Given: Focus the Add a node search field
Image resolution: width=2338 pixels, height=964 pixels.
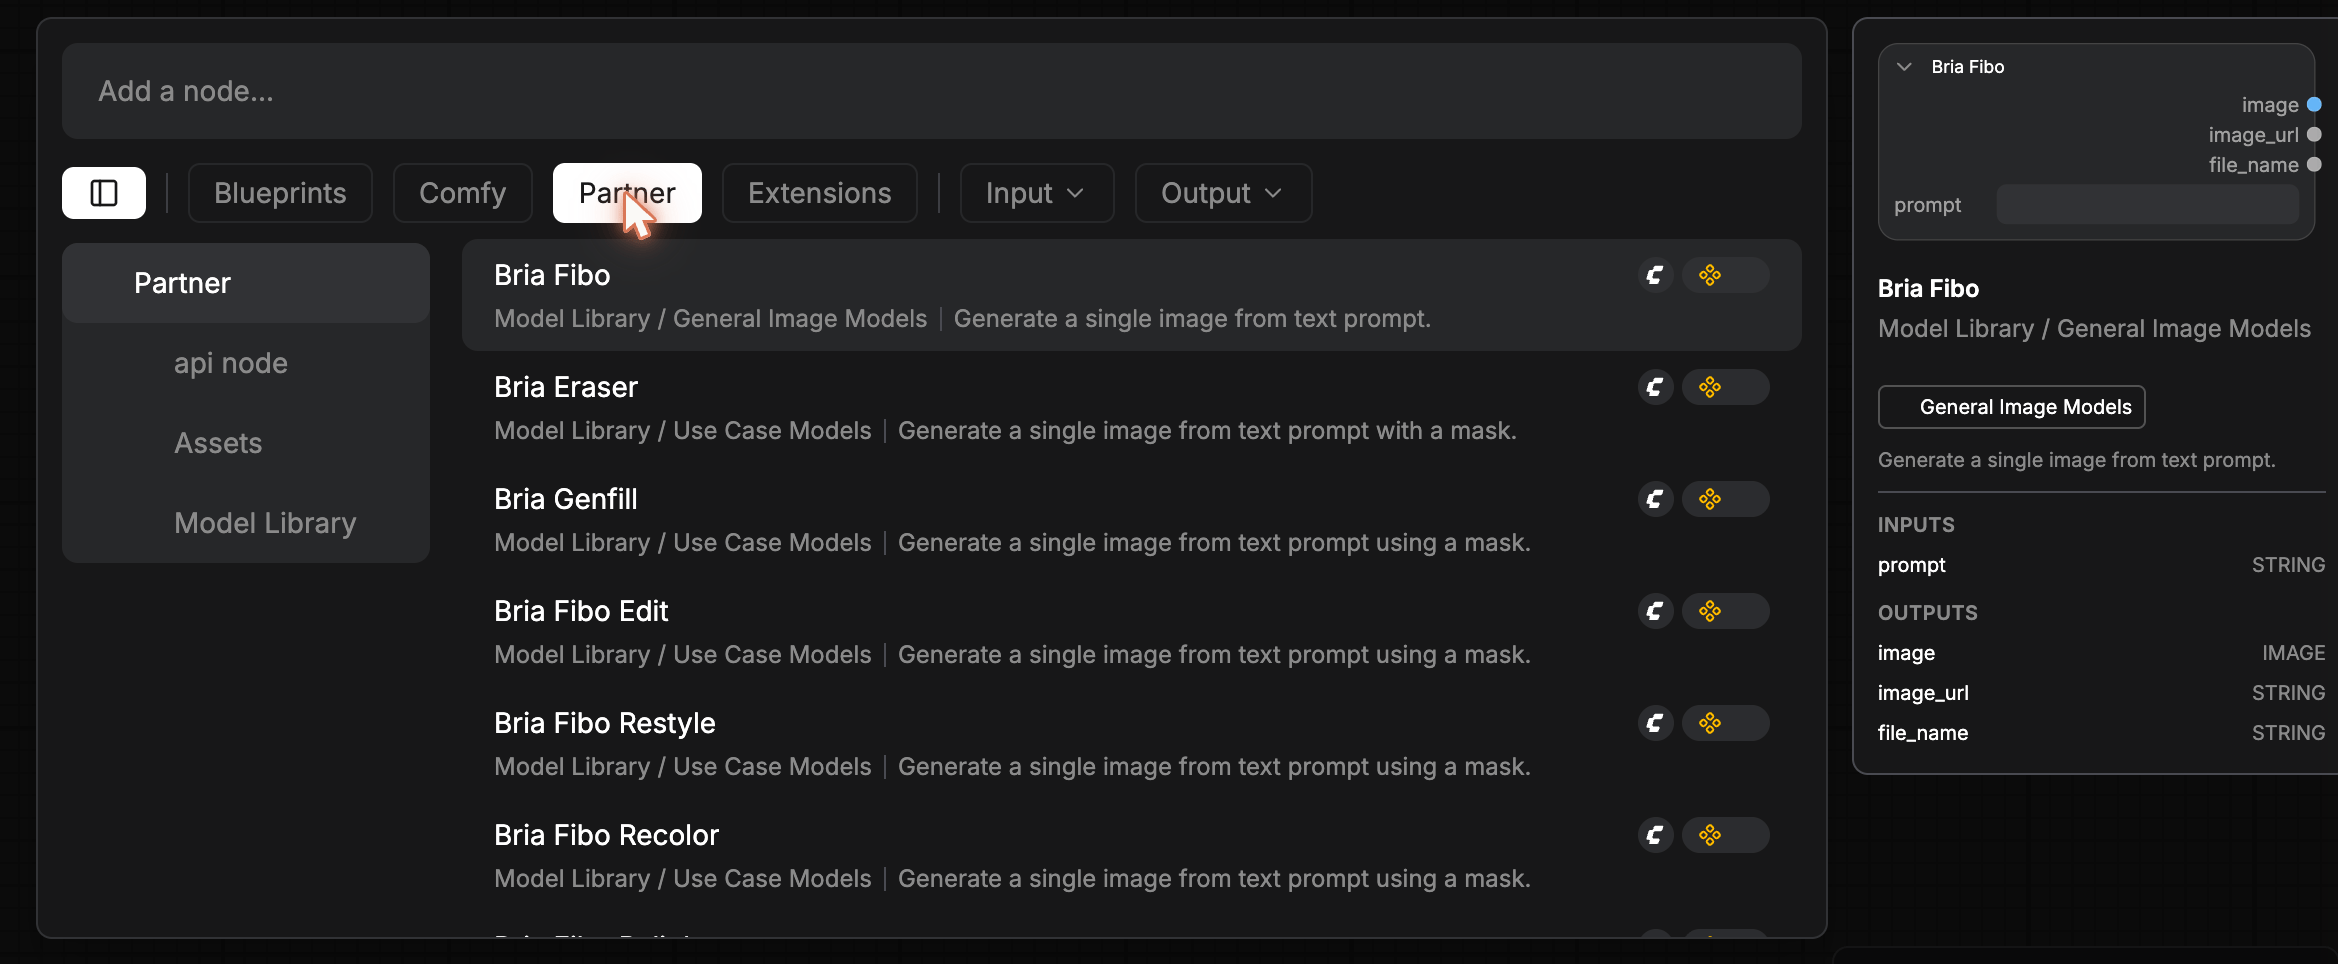Looking at the screenshot, I should [931, 91].
